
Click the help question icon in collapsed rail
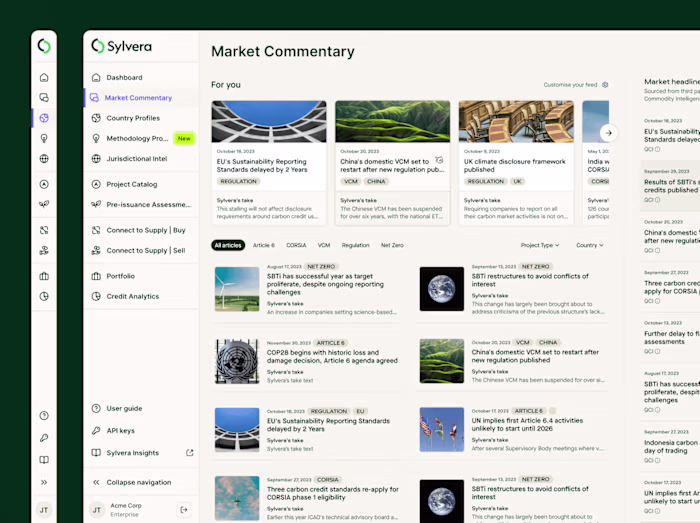click(x=44, y=416)
